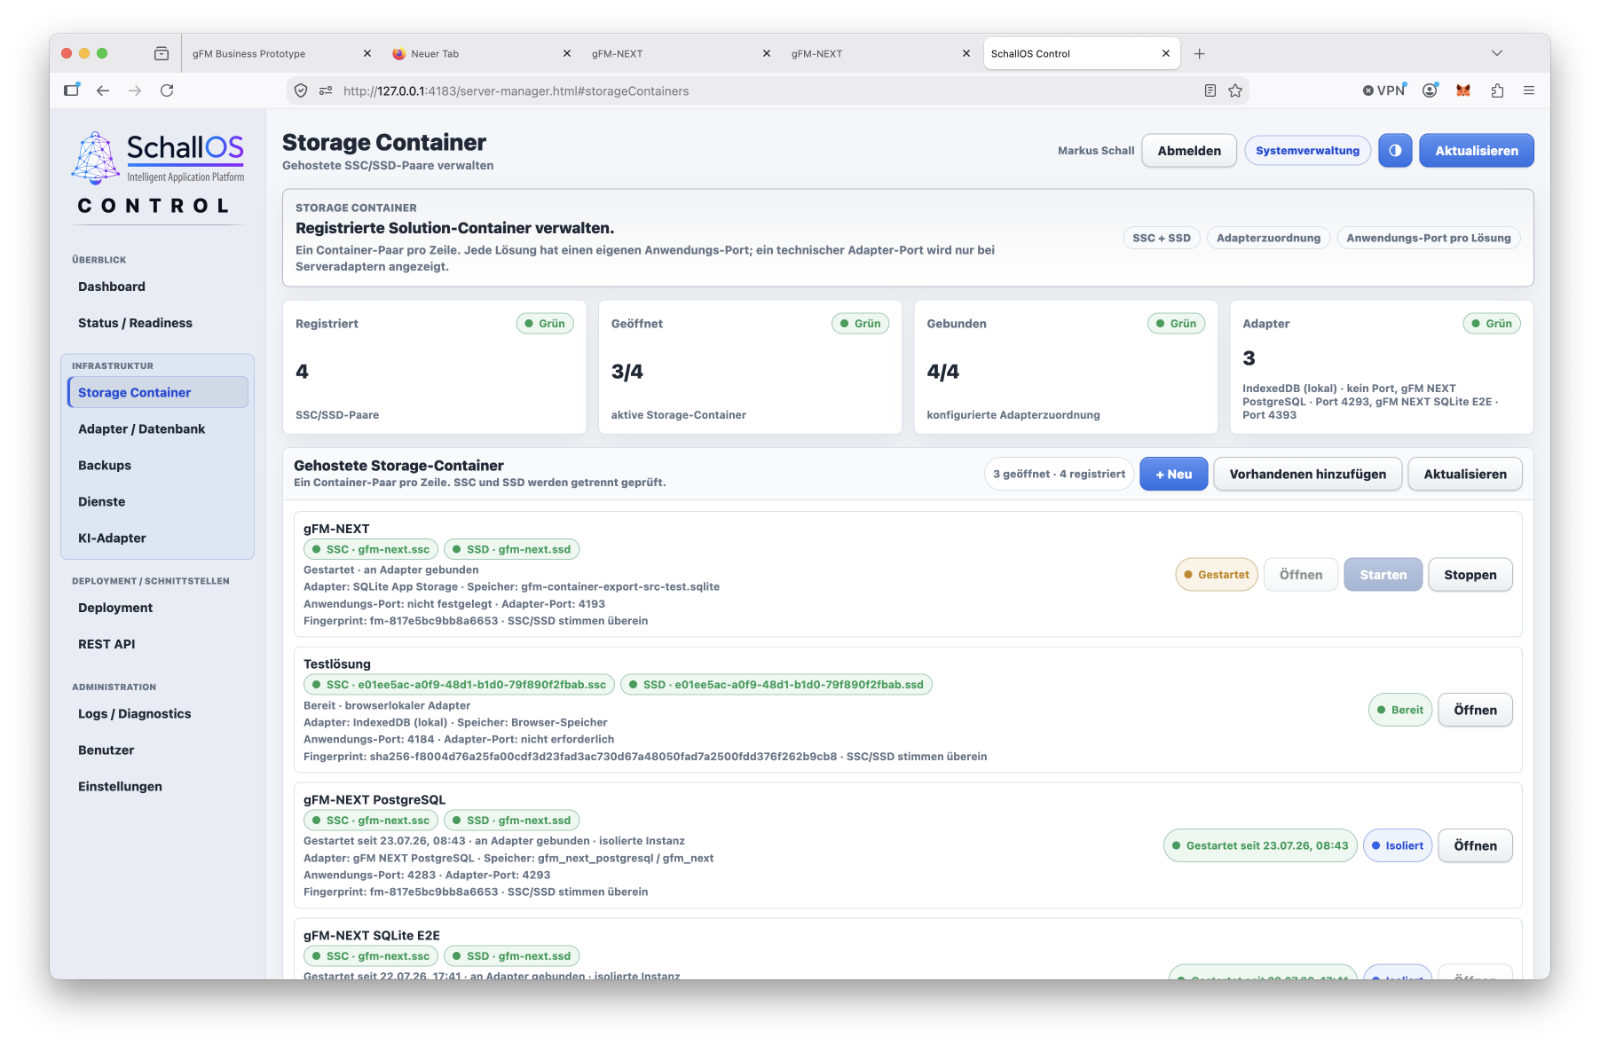Click the Systemverwaltung pill link

[1307, 151]
